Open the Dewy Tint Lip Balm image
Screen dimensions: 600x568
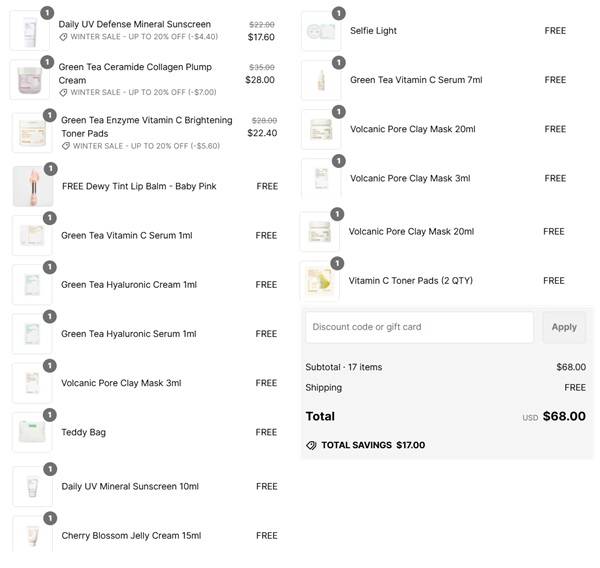tap(32, 186)
